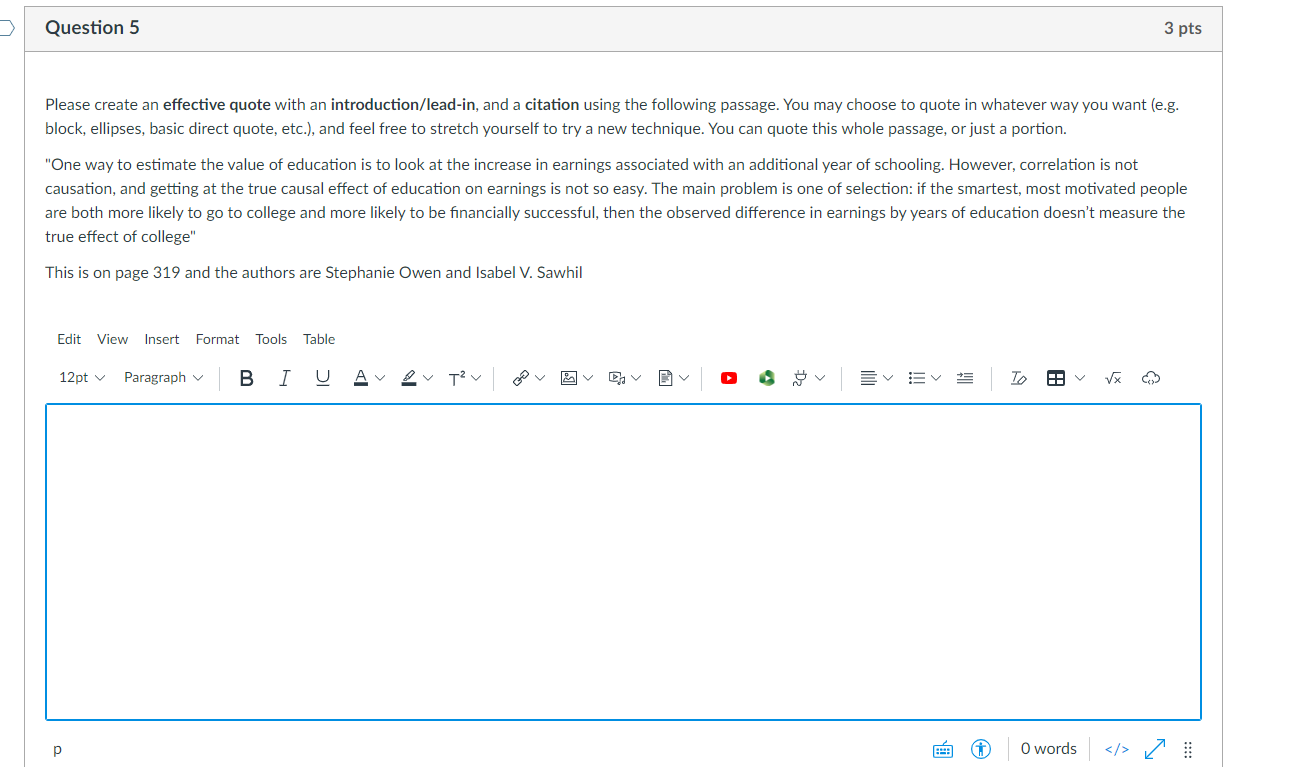Click the 'p' element path label
The height and width of the screenshot is (767, 1299).
pyautogui.click(x=57, y=749)
